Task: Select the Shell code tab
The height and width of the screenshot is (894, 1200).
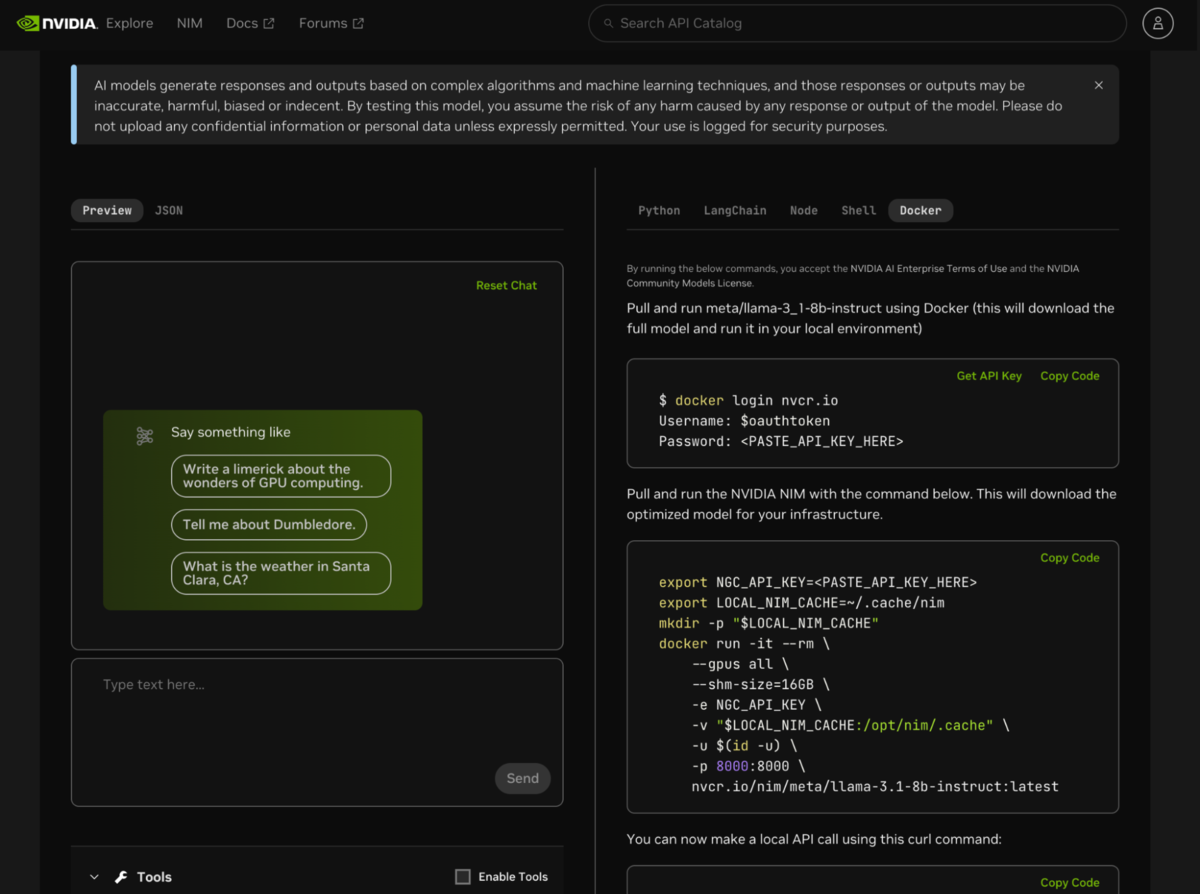Action: pos(859,210)
